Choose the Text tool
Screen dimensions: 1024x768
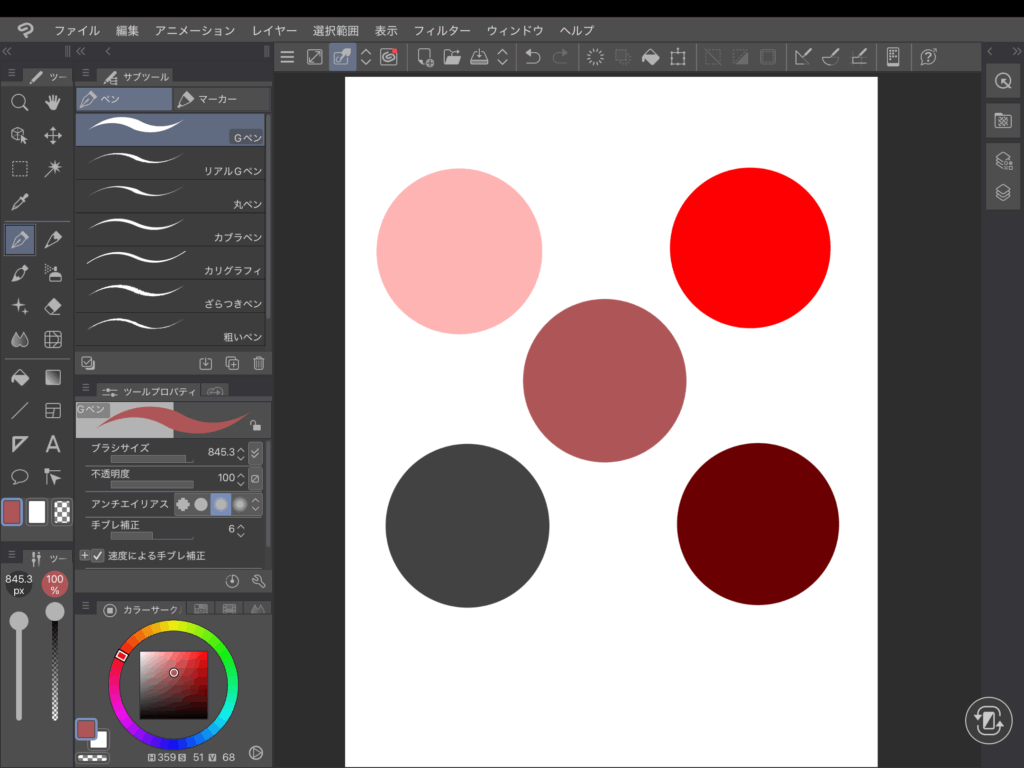(54, 444)
